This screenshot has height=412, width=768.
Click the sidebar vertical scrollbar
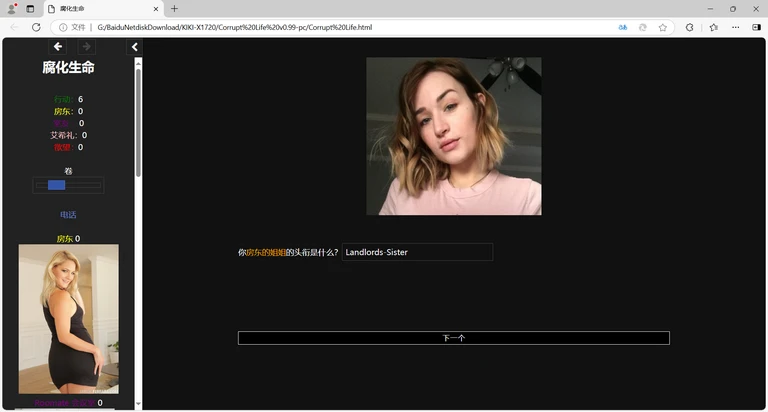pos(138,120)
